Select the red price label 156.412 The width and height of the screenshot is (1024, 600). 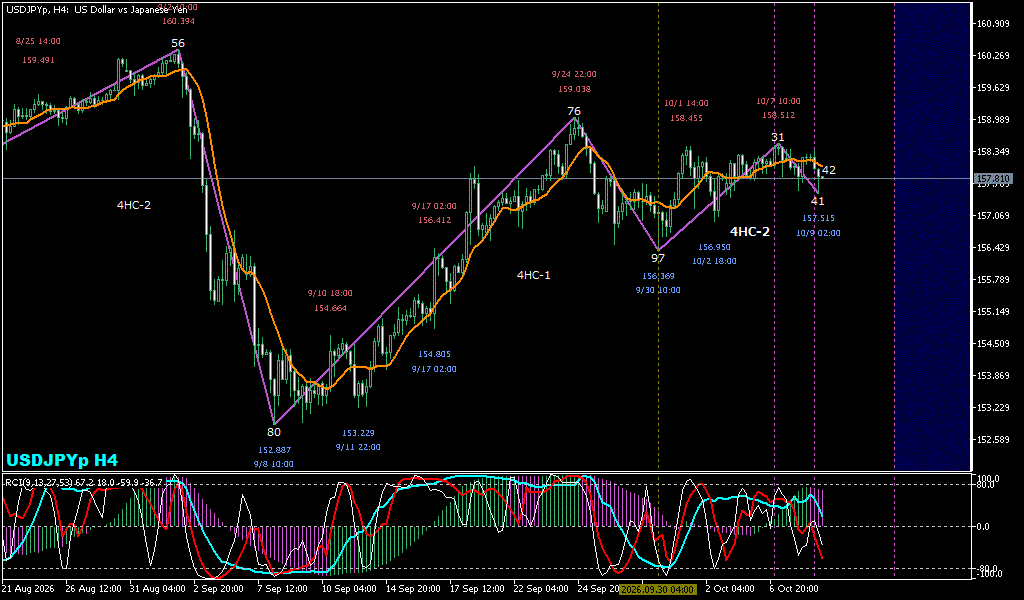tap(435, 221)
